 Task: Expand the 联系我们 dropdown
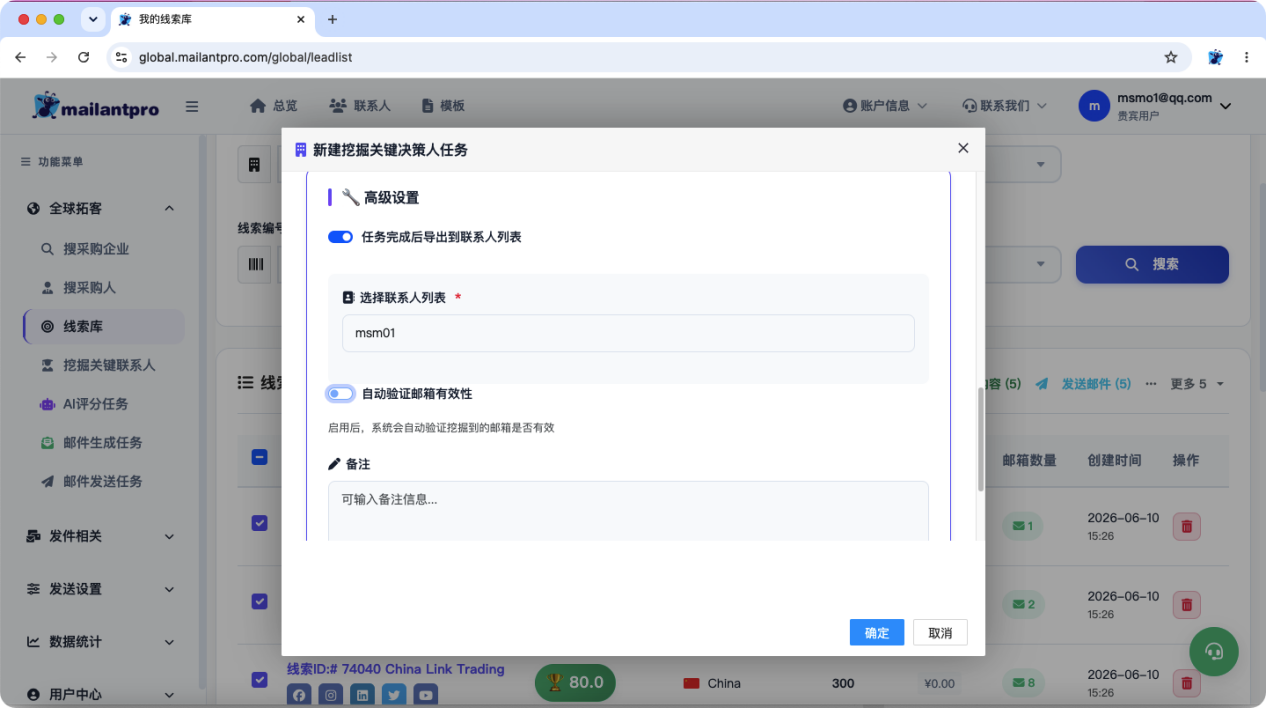point(1004,106)
